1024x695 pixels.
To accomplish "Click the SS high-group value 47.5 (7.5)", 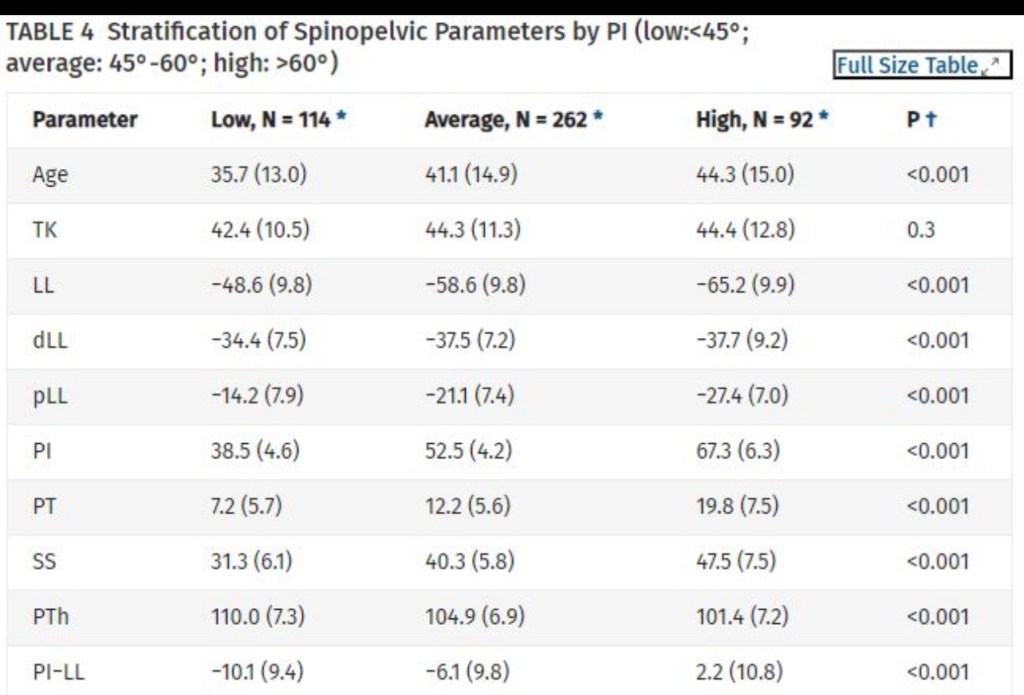I will (x=735, y=561).
